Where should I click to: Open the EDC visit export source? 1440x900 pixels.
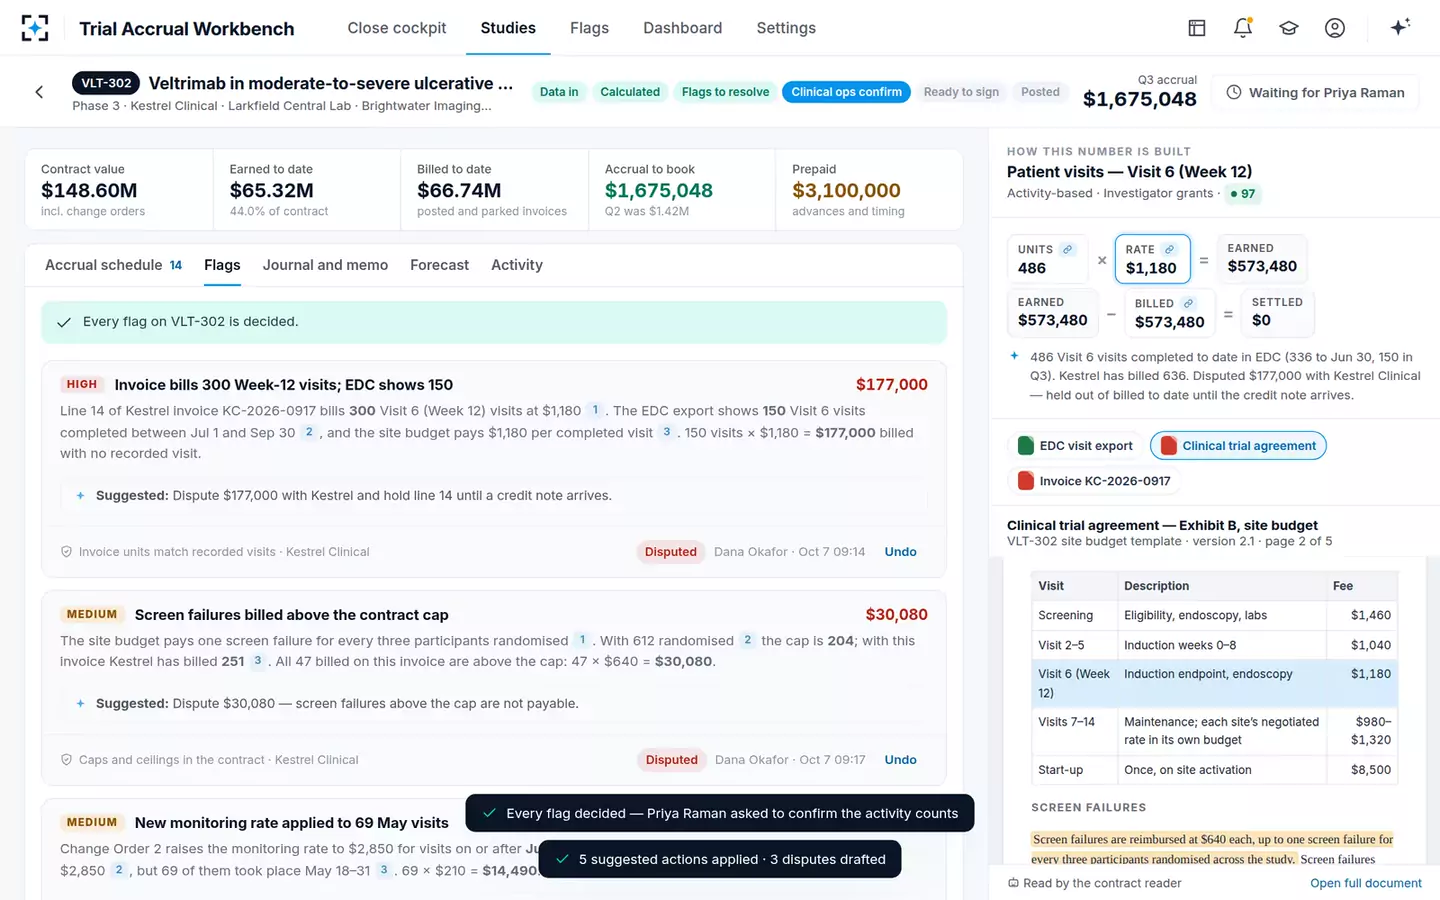tap(1075, 446)
